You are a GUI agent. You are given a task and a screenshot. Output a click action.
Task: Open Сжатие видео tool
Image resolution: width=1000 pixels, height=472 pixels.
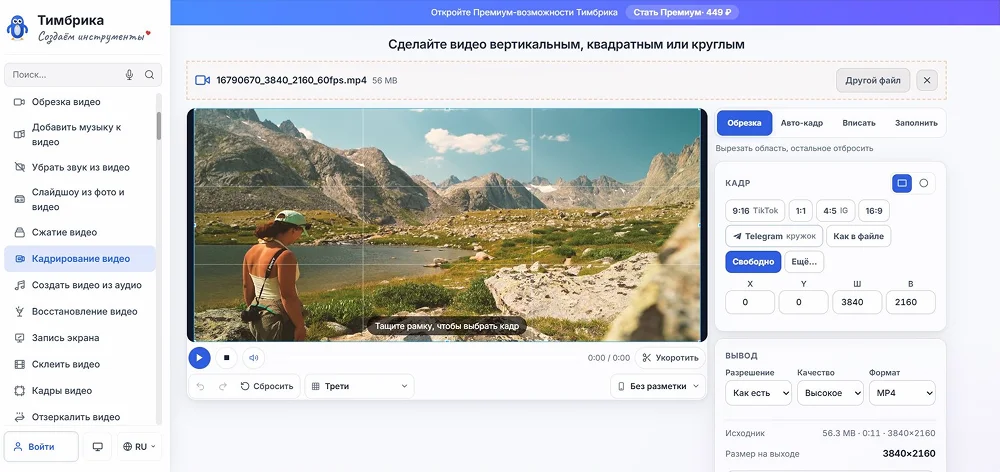tap(80, 233)
